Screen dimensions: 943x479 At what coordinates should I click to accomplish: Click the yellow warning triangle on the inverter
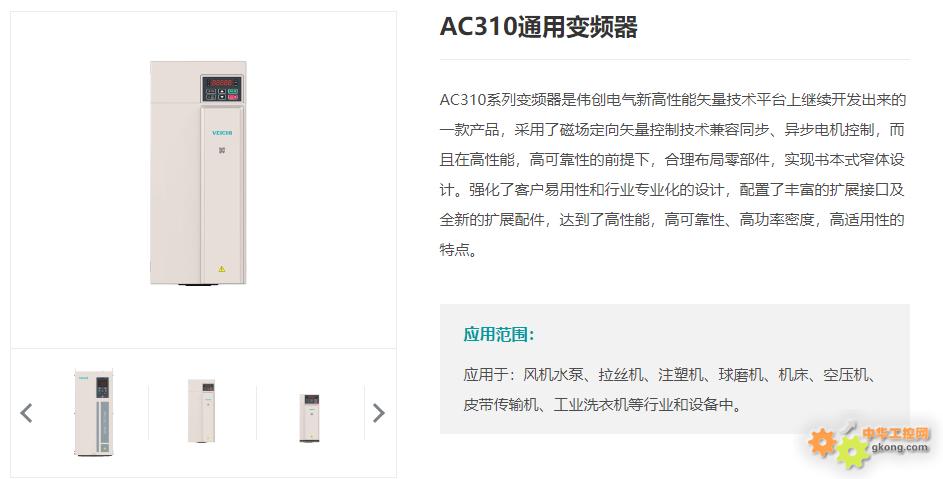coord(221,269)
